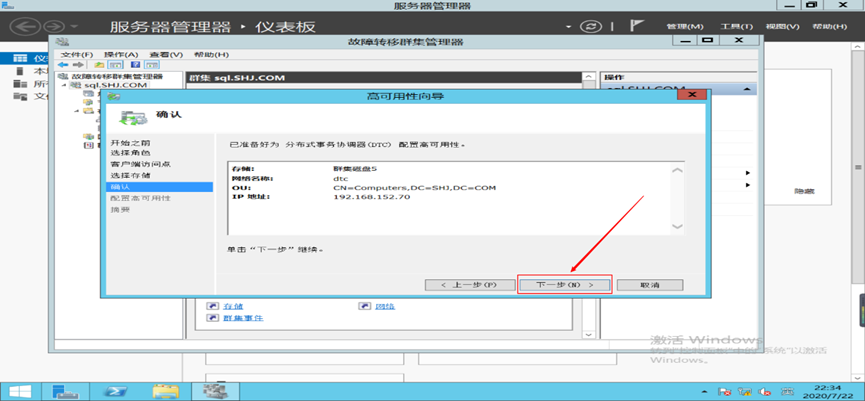
Task: Click the CN=Computers,DC=SHJ,DC=COM OU value
Action: [x=415, y=188]
